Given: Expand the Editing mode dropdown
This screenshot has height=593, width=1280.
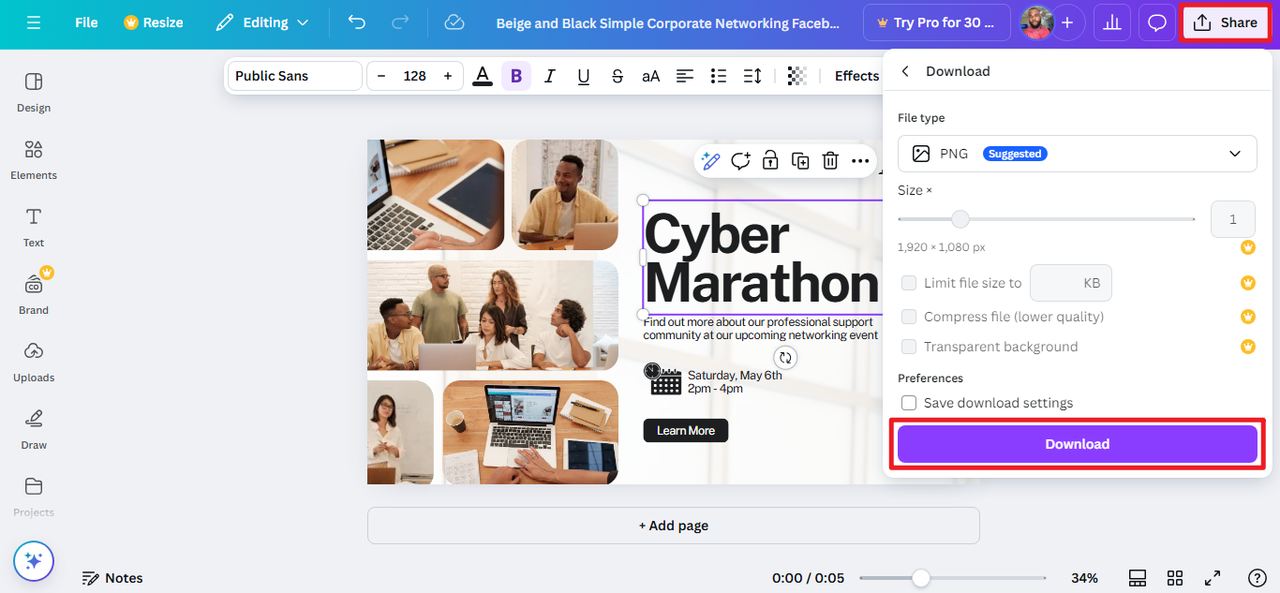Looking at the screenshot, I should (262, 22).
